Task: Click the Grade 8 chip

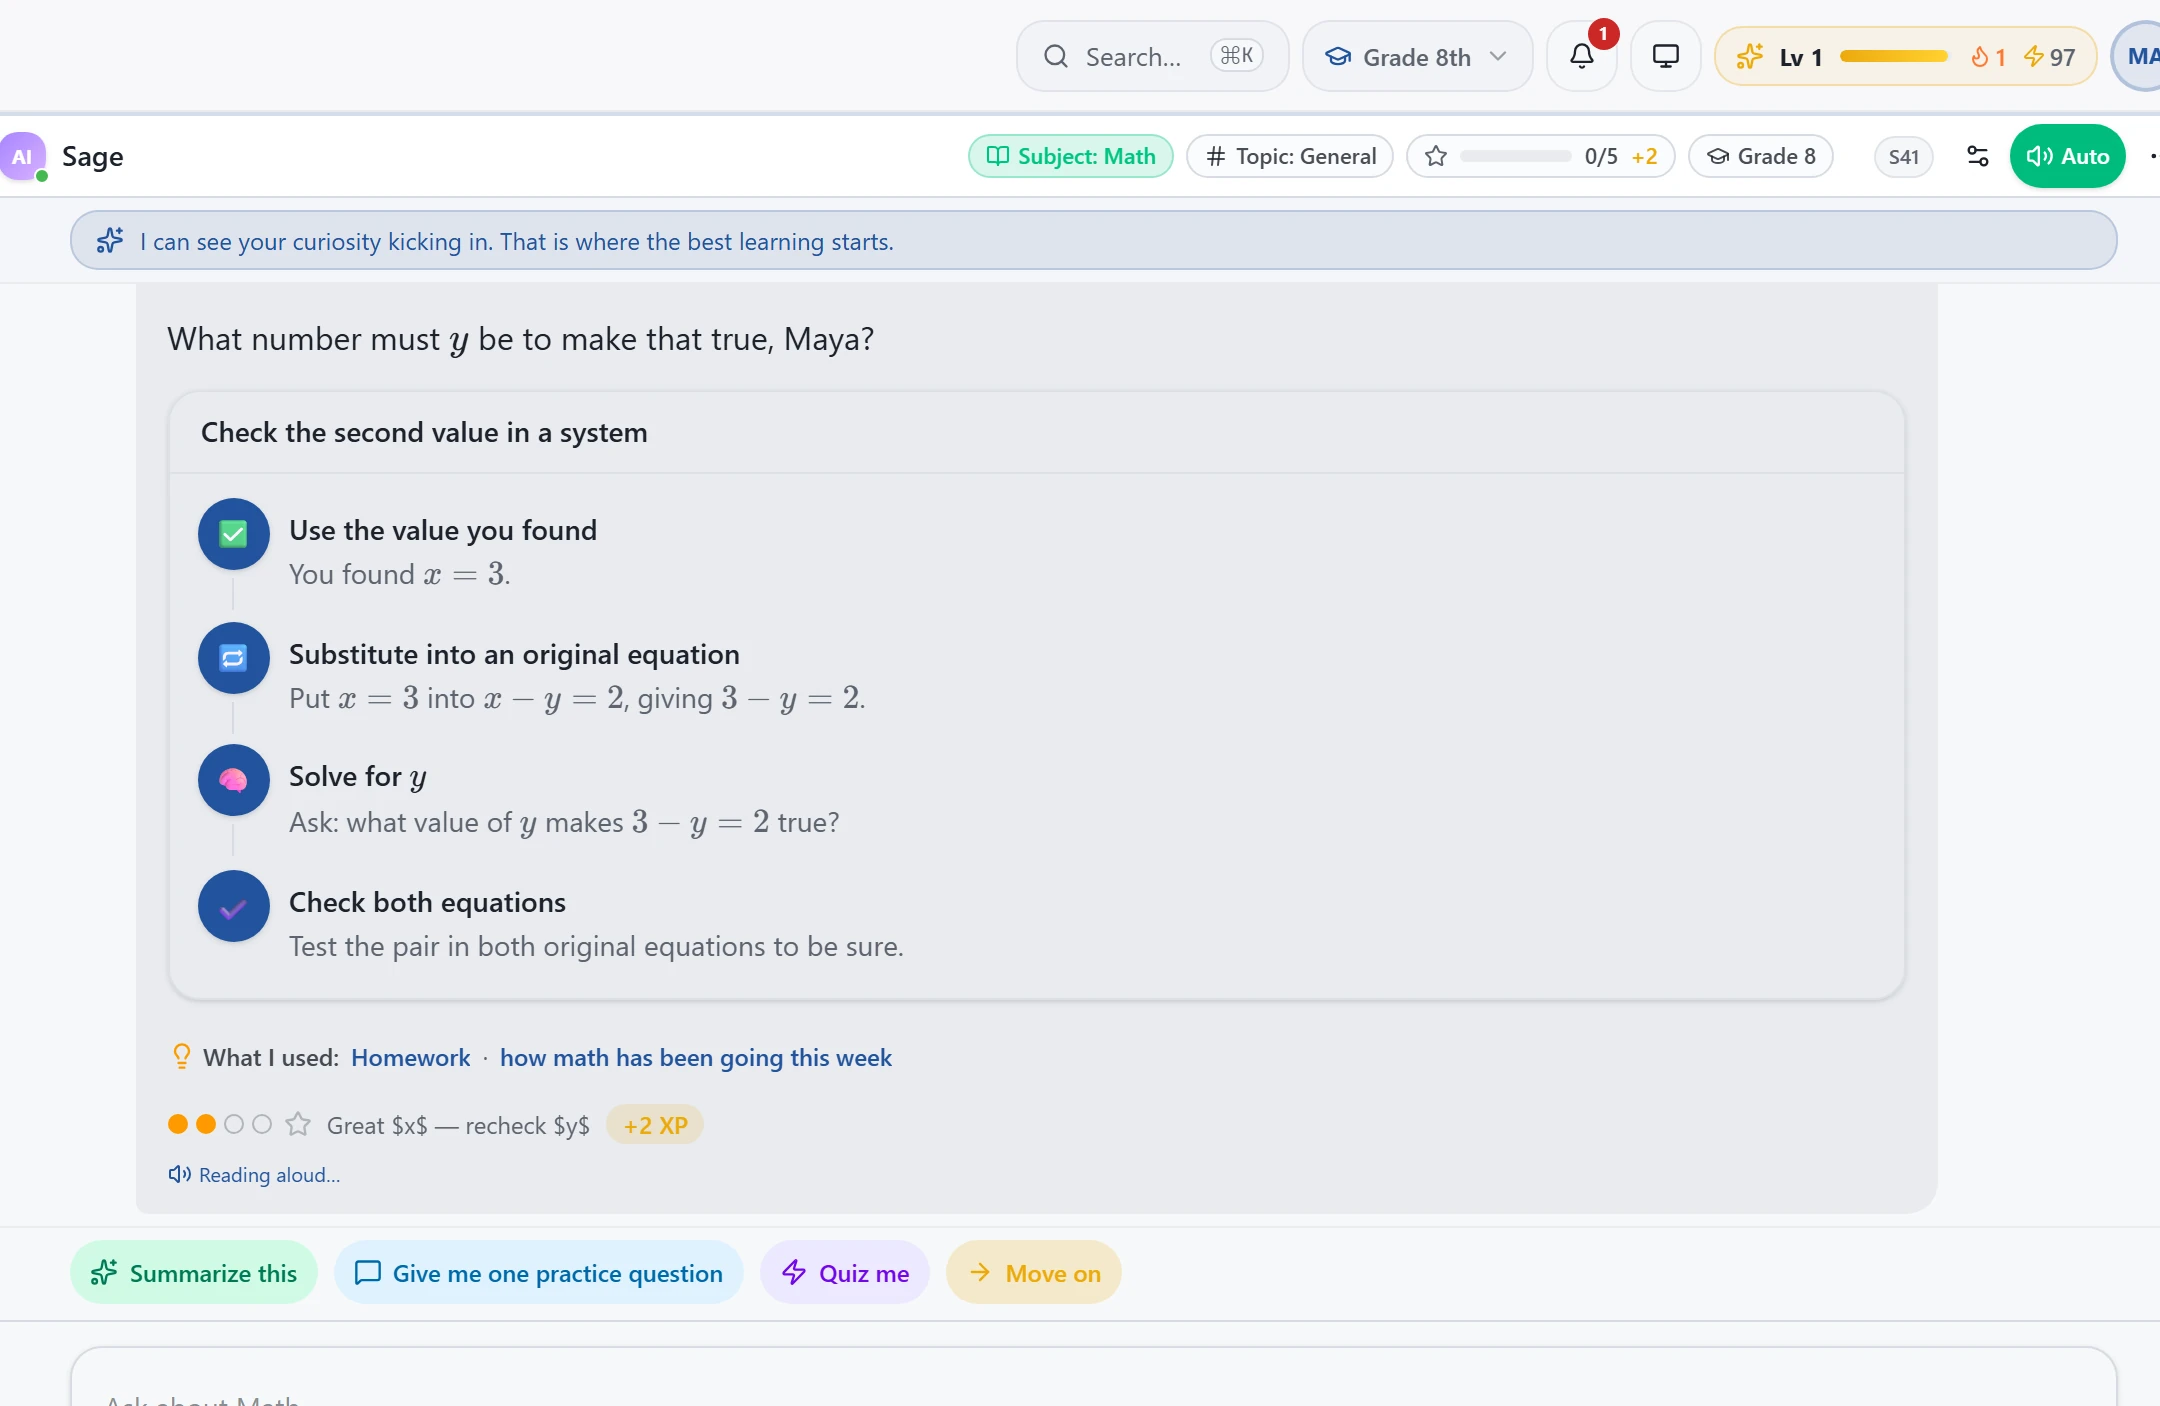Action: click(x=1761, y=156)
